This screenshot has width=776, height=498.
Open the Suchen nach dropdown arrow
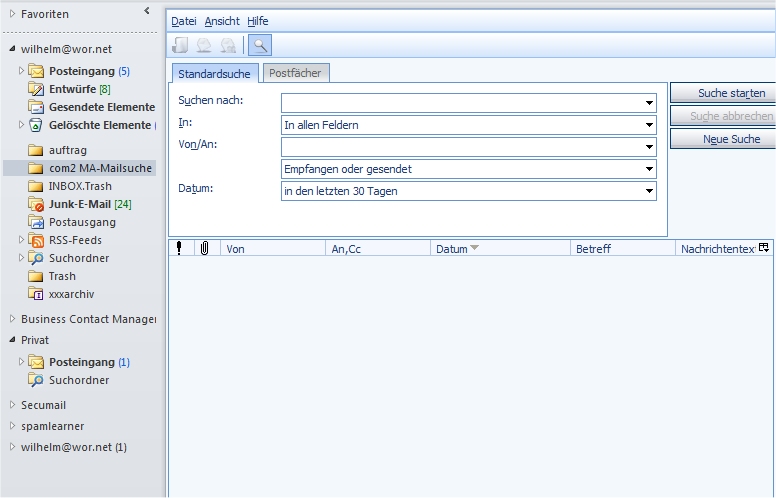649,103
